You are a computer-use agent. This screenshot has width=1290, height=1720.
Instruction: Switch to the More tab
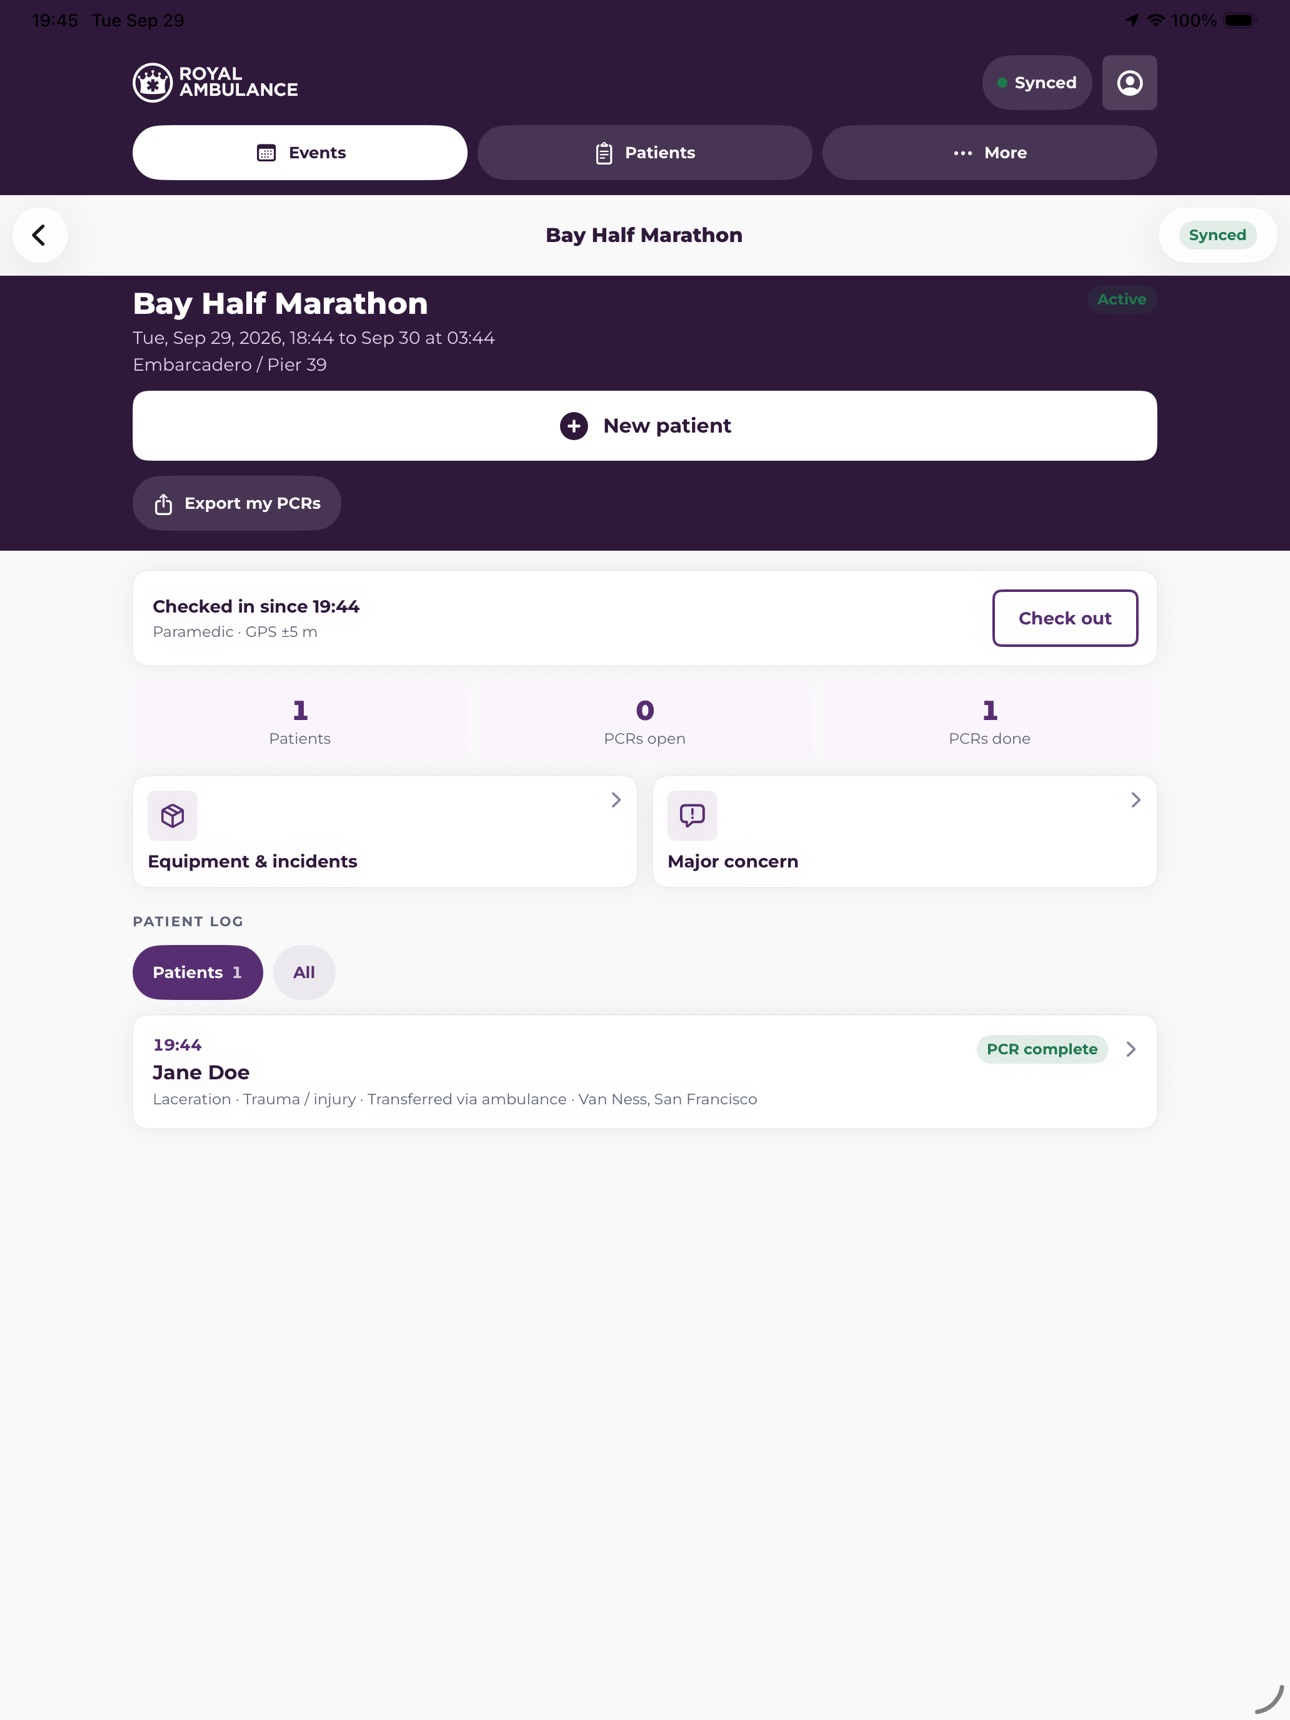[x=989, y=153]
